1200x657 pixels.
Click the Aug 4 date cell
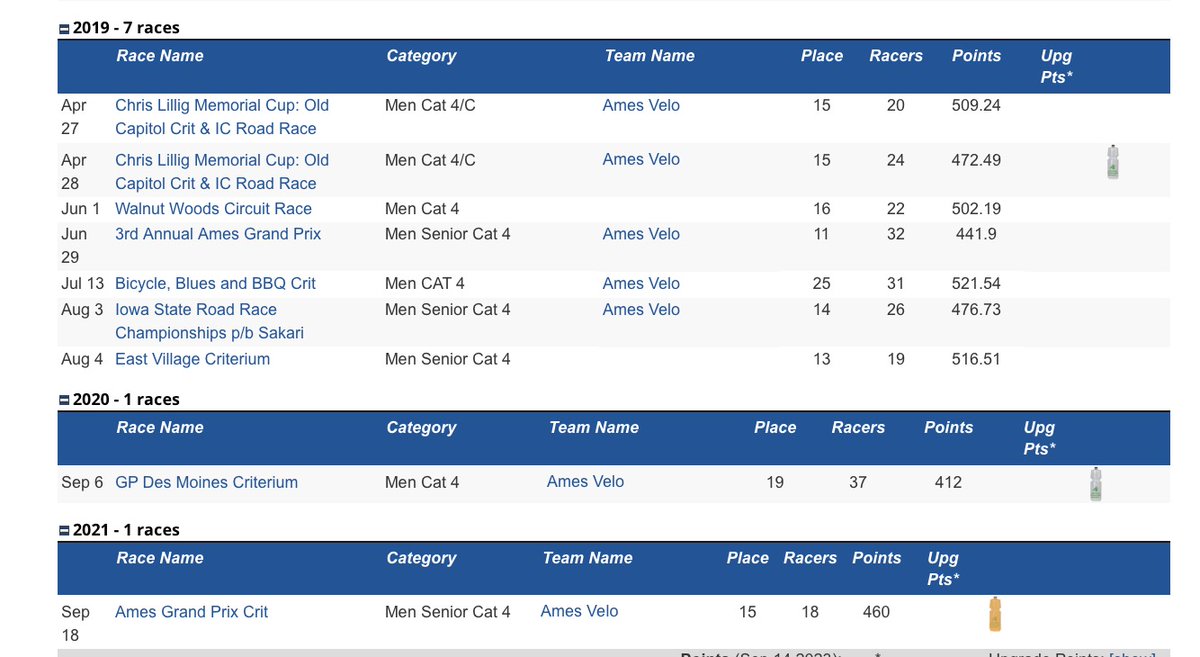tap(82, 359)
